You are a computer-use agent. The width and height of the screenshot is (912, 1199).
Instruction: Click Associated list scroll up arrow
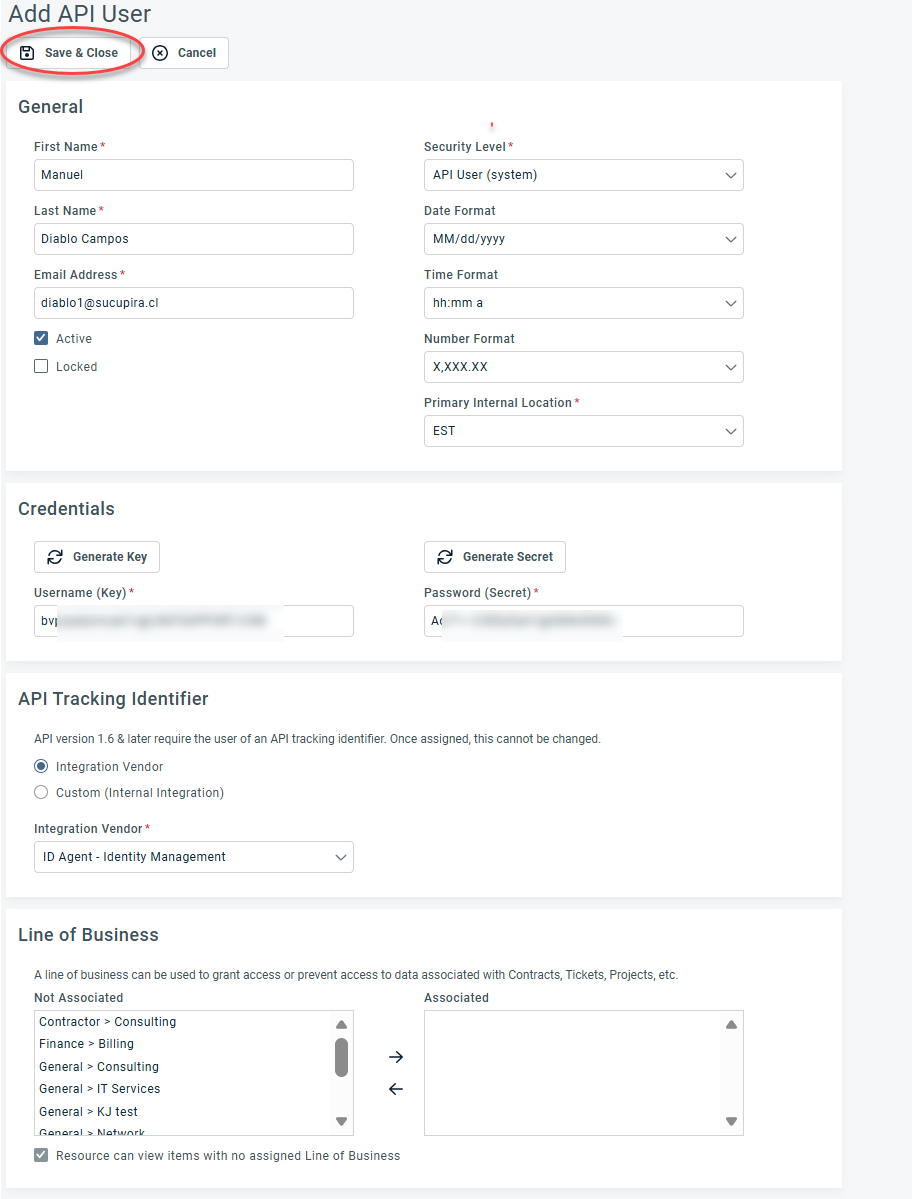tap(731, 1025)
